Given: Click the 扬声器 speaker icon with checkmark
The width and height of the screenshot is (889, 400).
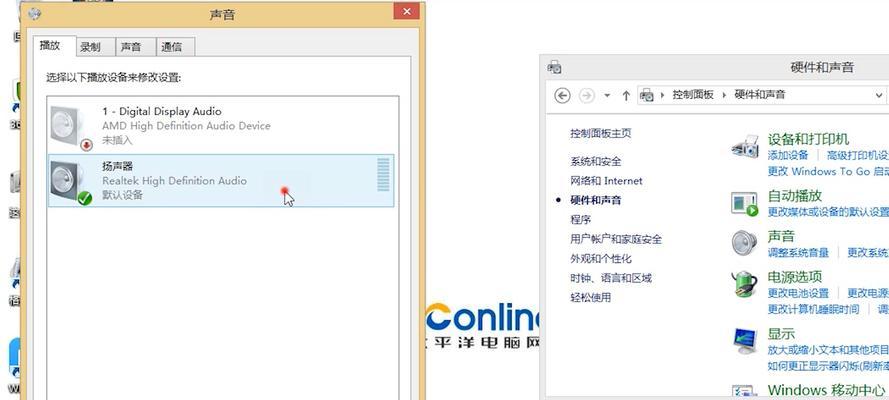Looking at the screenshot, I should click(70, 182).
